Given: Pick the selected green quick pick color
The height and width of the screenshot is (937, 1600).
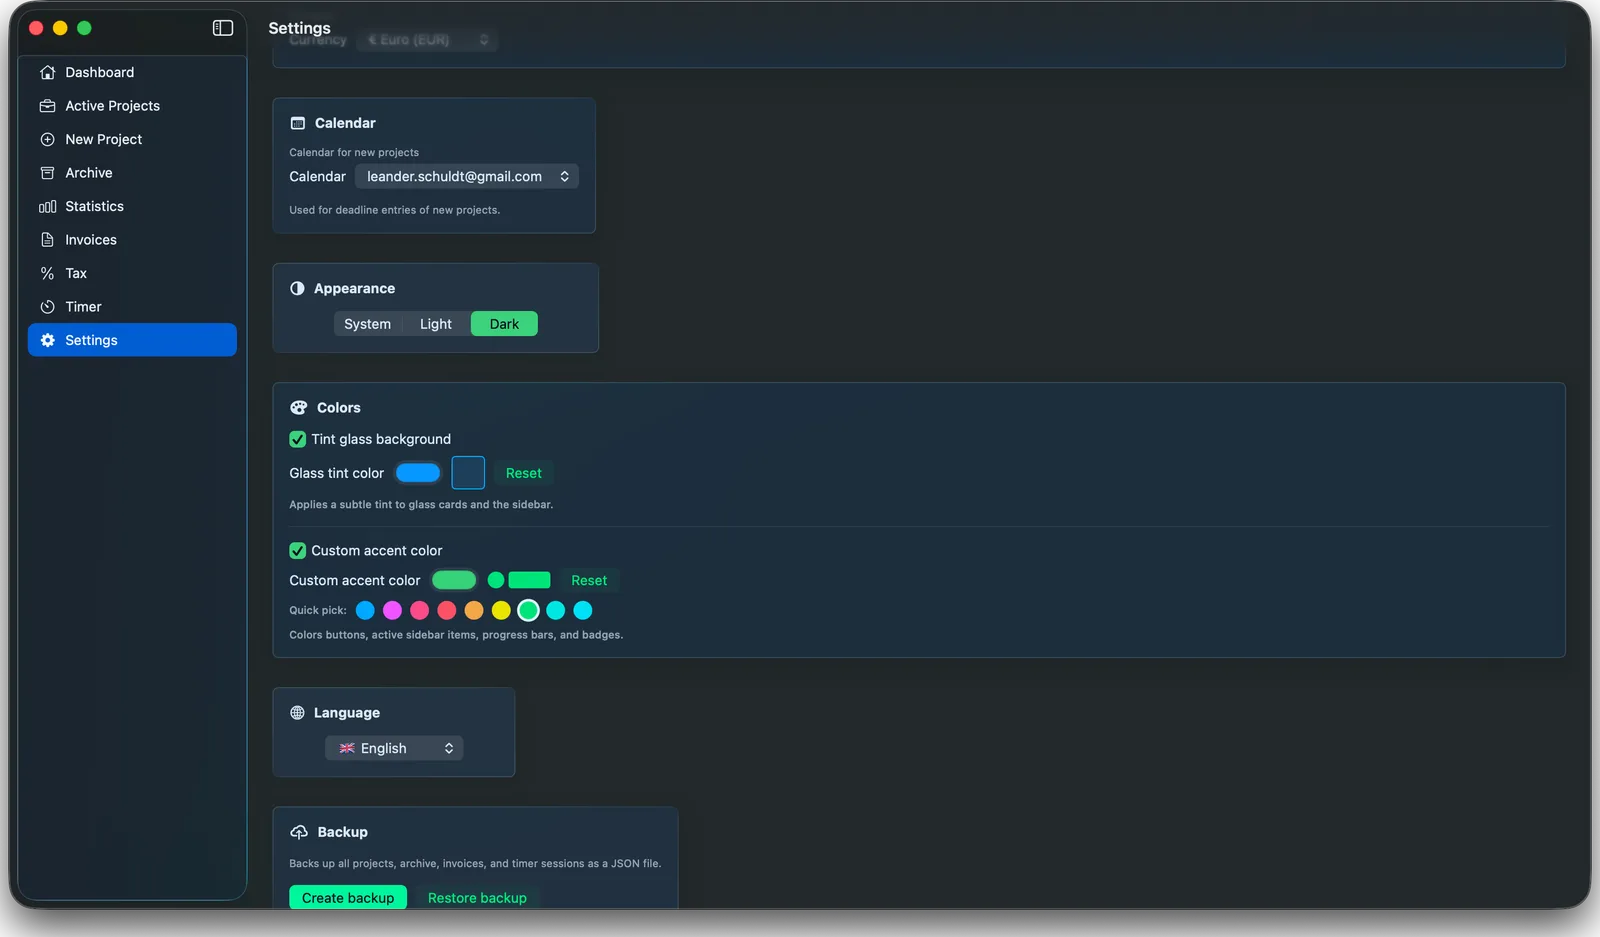Looking at the screenshot, I should 528,610.
